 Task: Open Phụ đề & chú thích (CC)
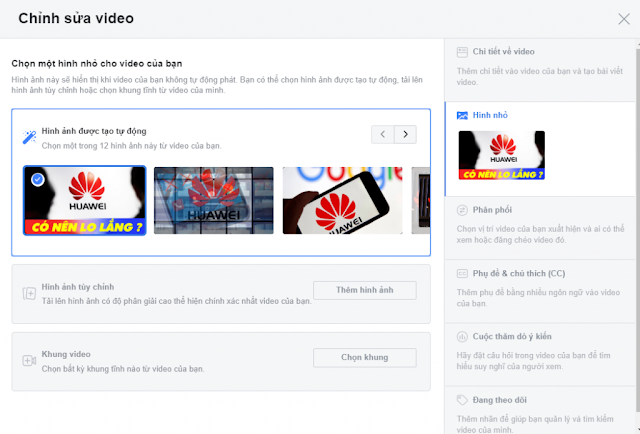(540, 291)
